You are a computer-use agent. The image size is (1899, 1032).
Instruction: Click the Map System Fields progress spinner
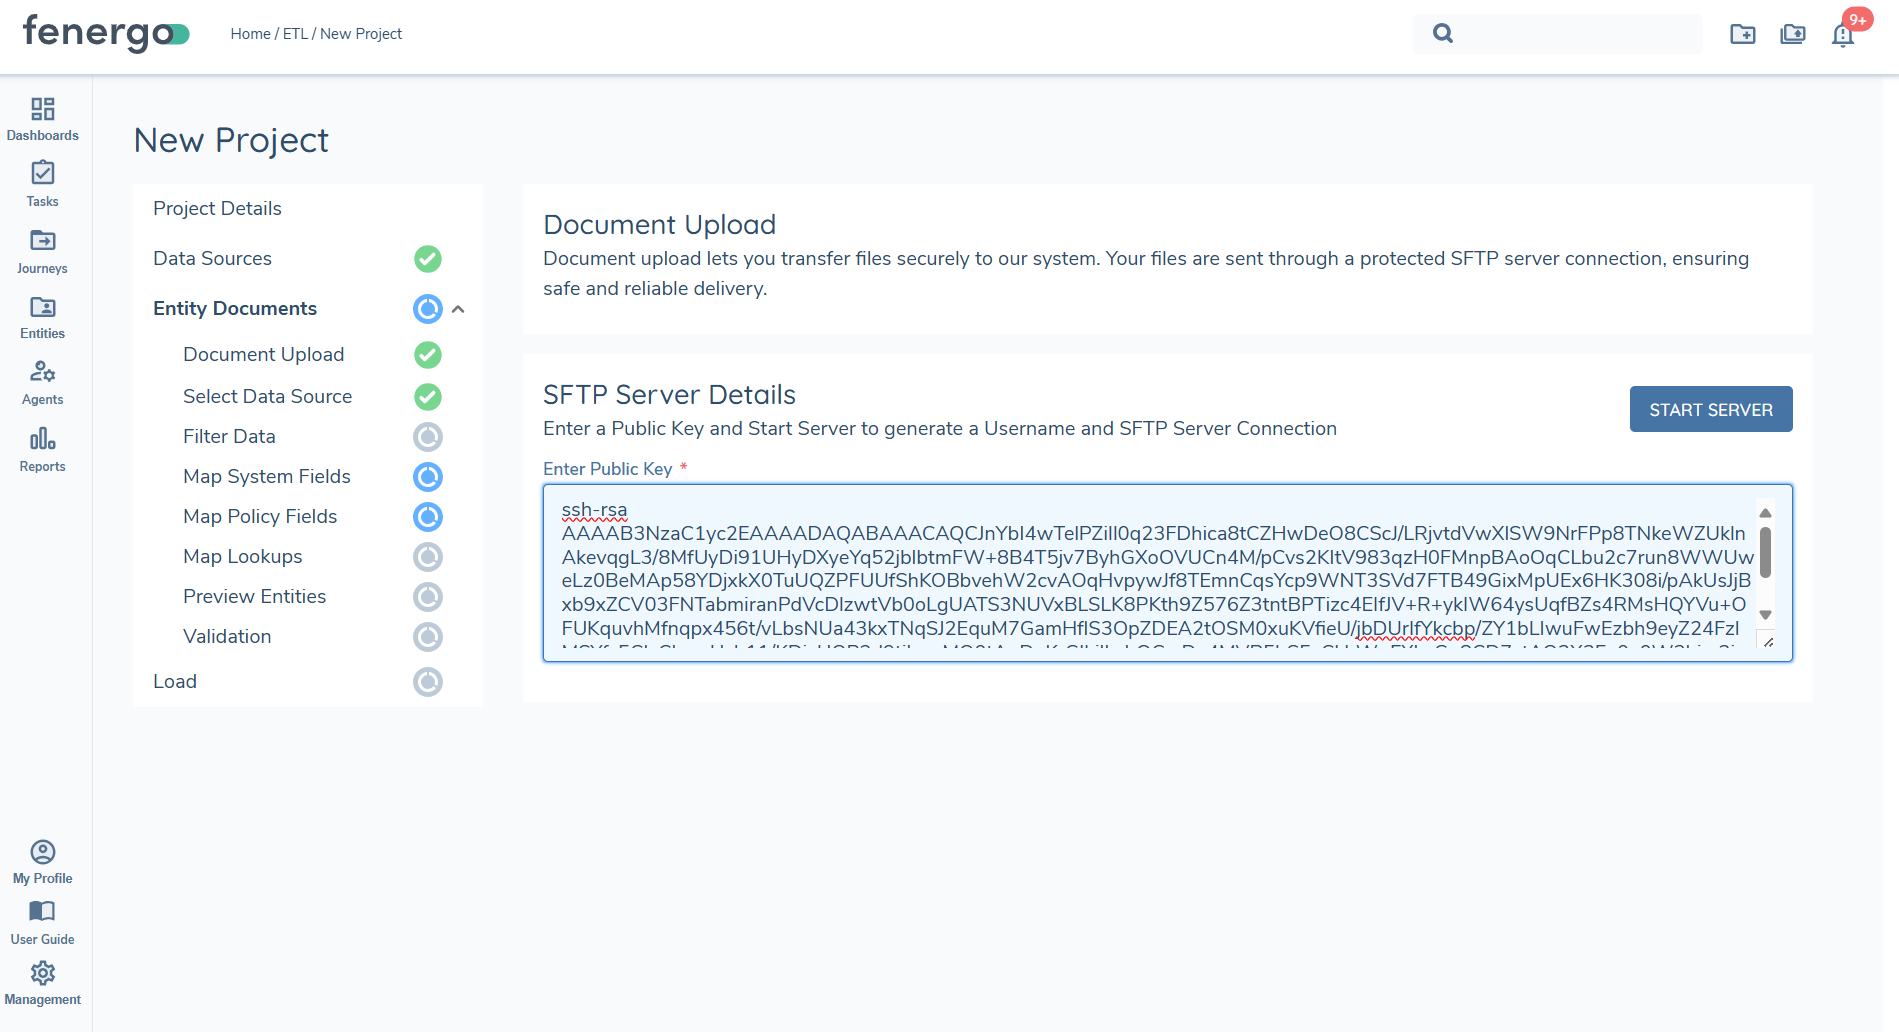point(428,476)
